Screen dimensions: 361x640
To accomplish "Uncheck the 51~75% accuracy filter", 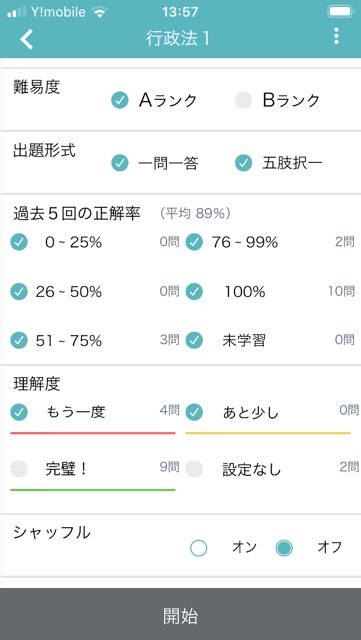I will 19,340.
